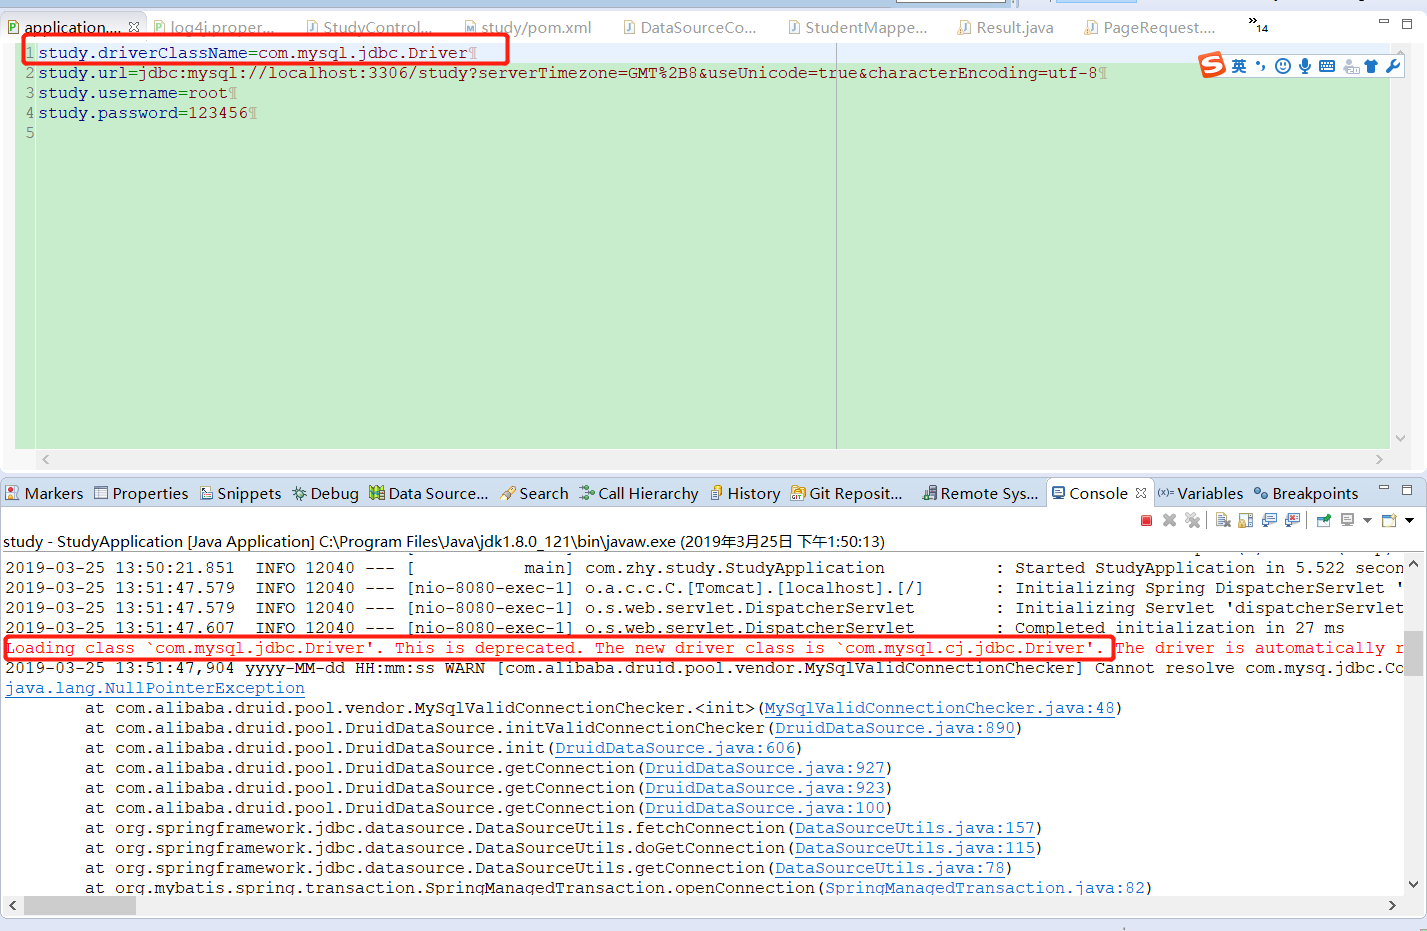Open Sogou toolbox wrench icon
The height and width of the screenshot is (931, 1427).
pyautogui.click(x=1393, y=66)
